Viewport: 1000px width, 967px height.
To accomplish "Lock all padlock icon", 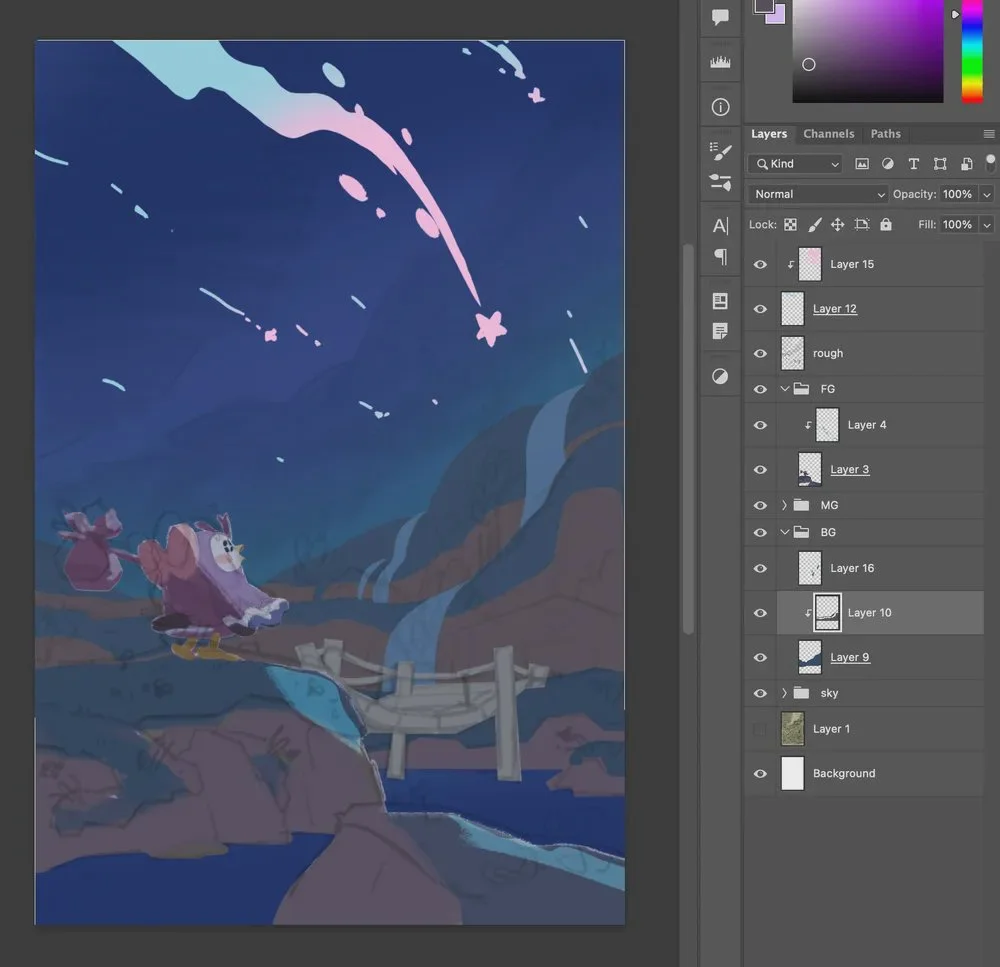I will tap(886, 225).
